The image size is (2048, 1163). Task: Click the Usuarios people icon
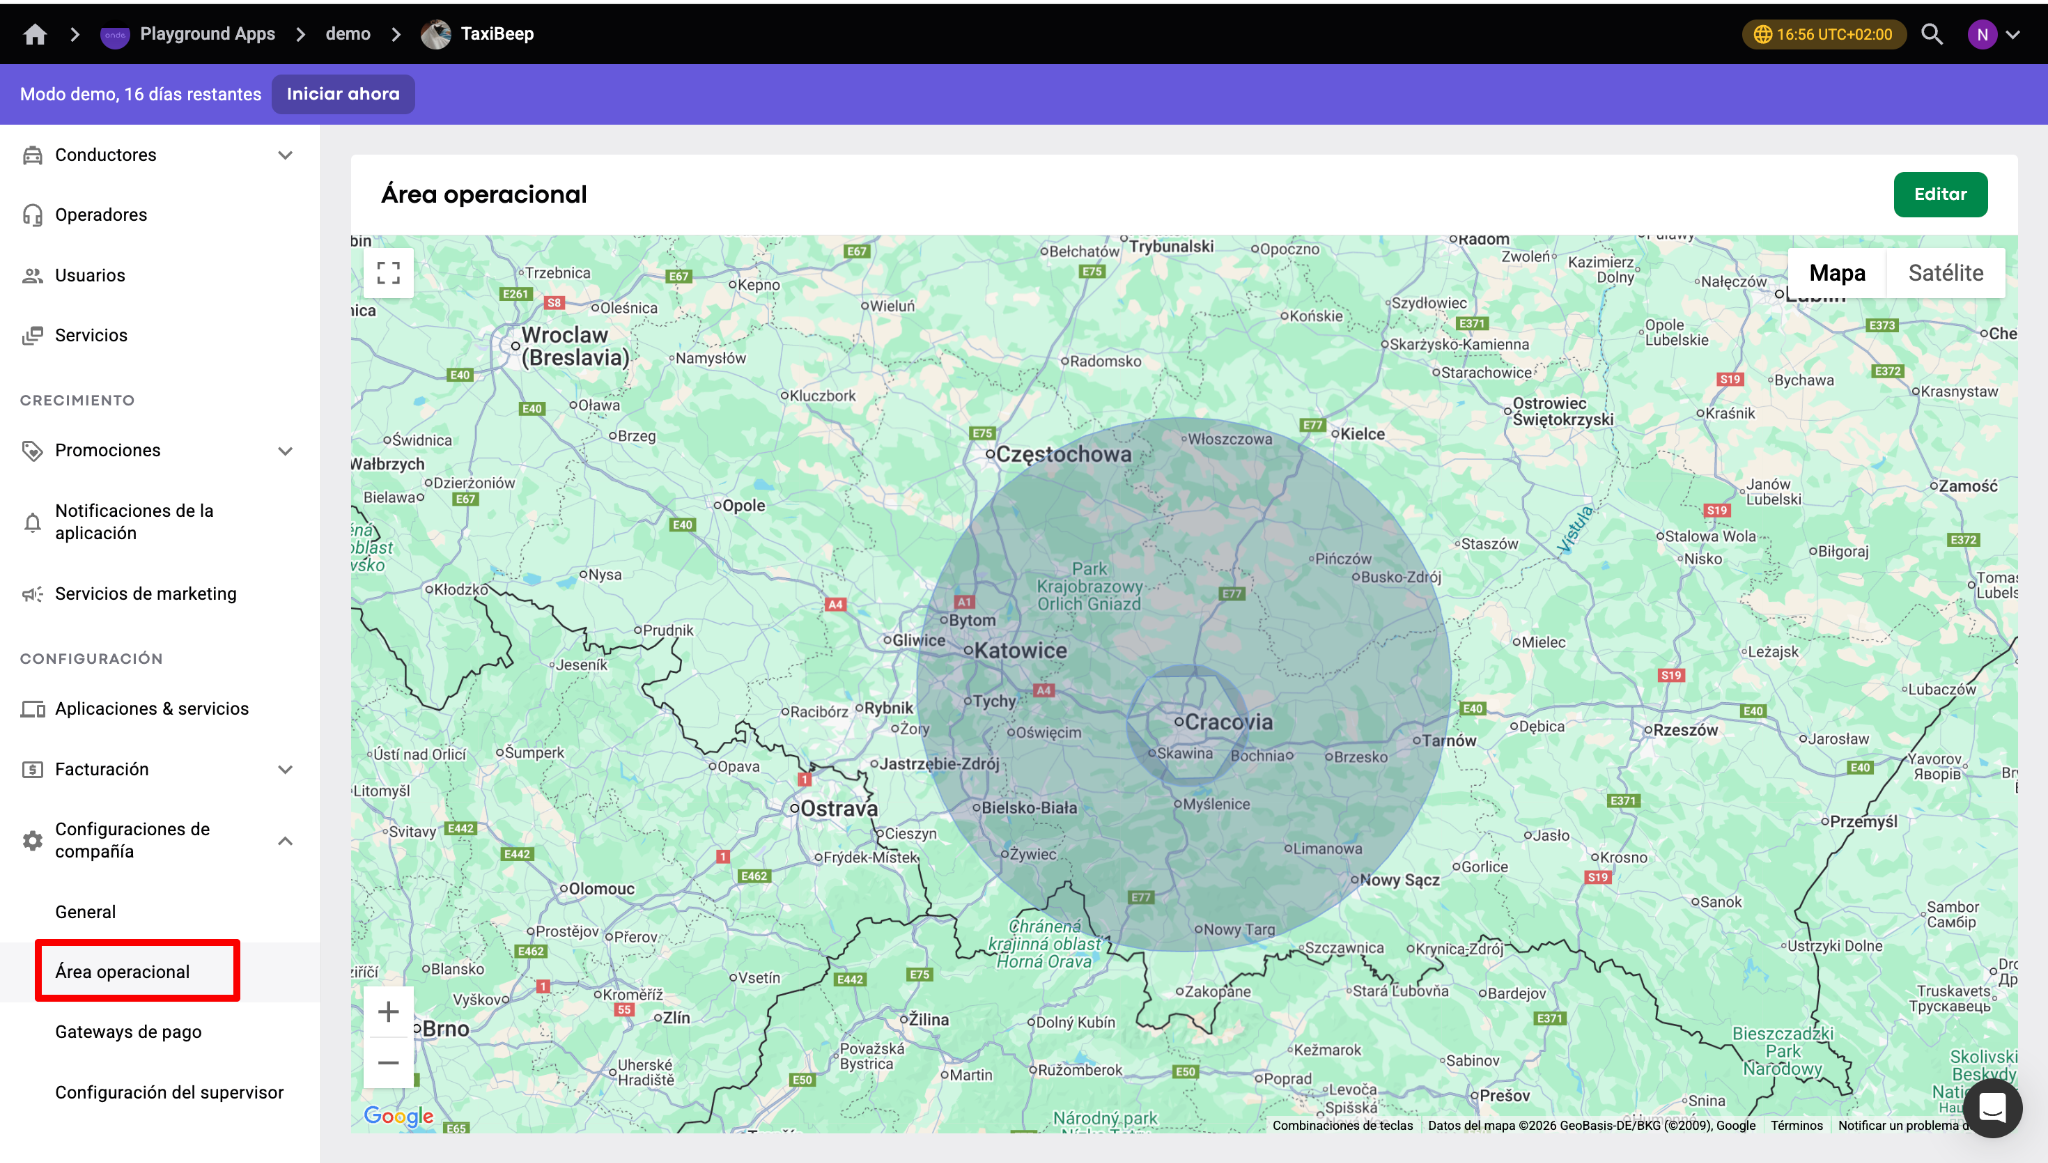click(x=33, y=275)
